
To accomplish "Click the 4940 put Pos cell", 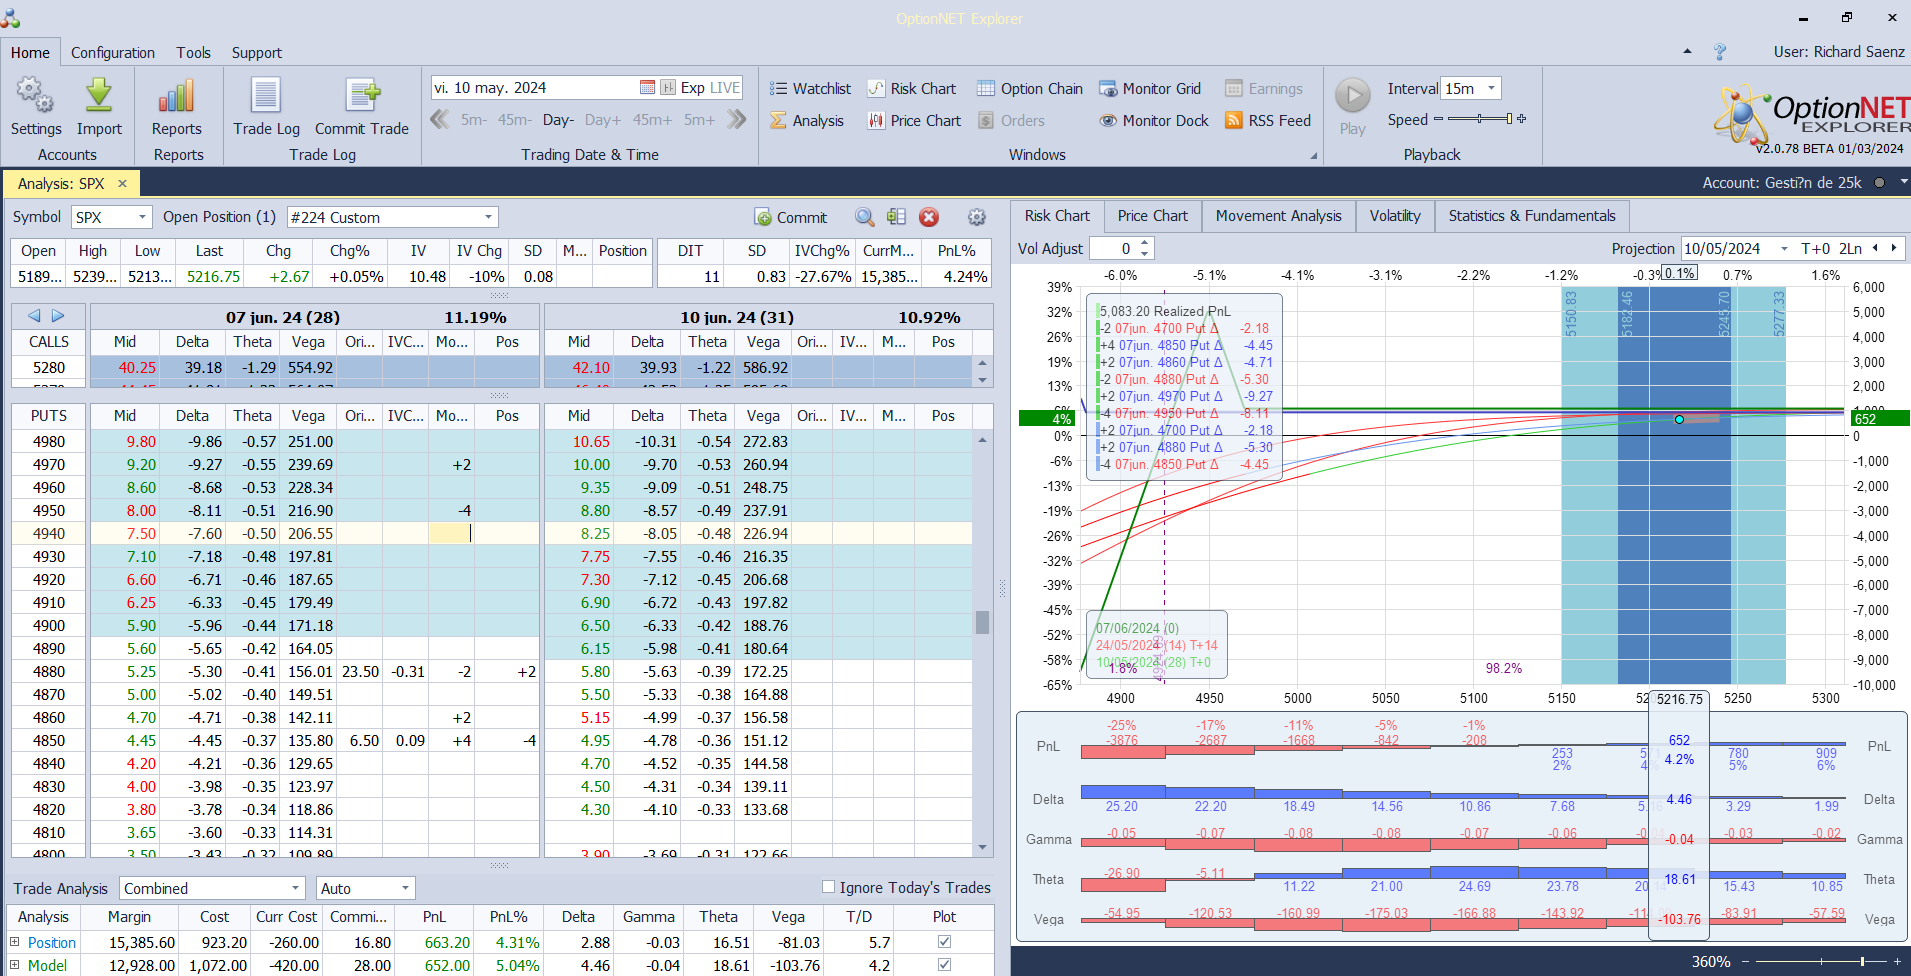I will click(x=507, y=534).
